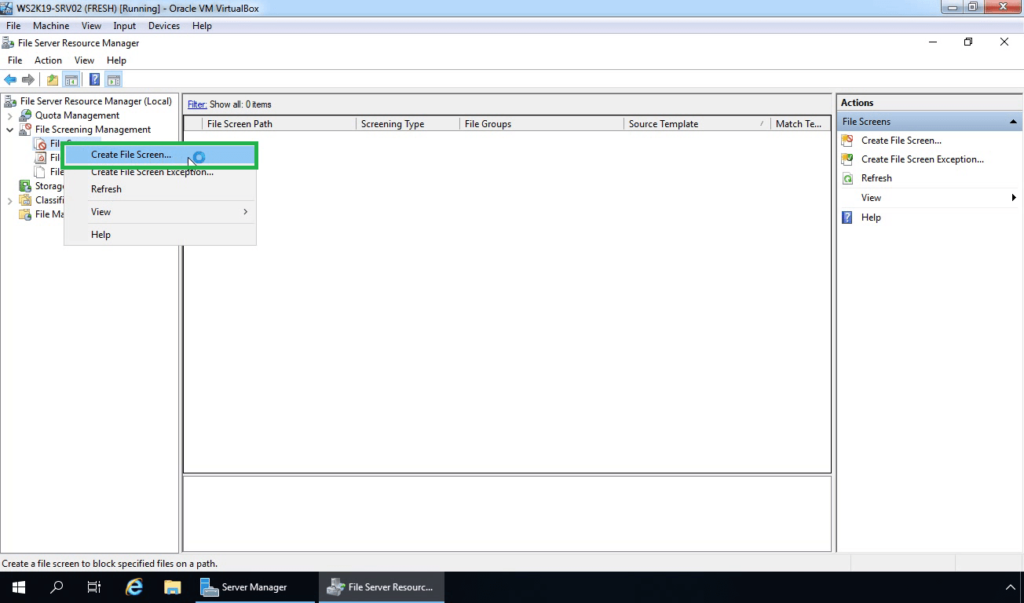This screenshot has width=1024, height=603.
Task: Sort by Source Template column header
Action: click(x=697, y=124)
